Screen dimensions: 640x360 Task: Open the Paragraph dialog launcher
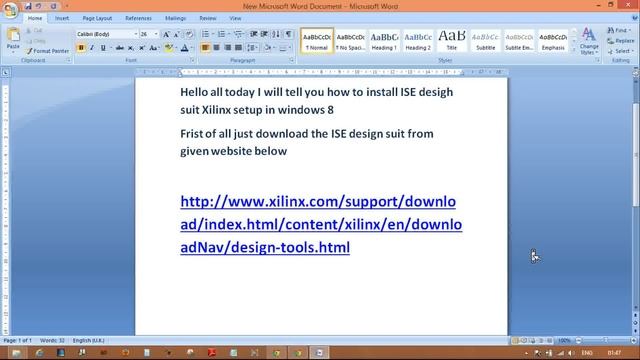coord(291,60)
